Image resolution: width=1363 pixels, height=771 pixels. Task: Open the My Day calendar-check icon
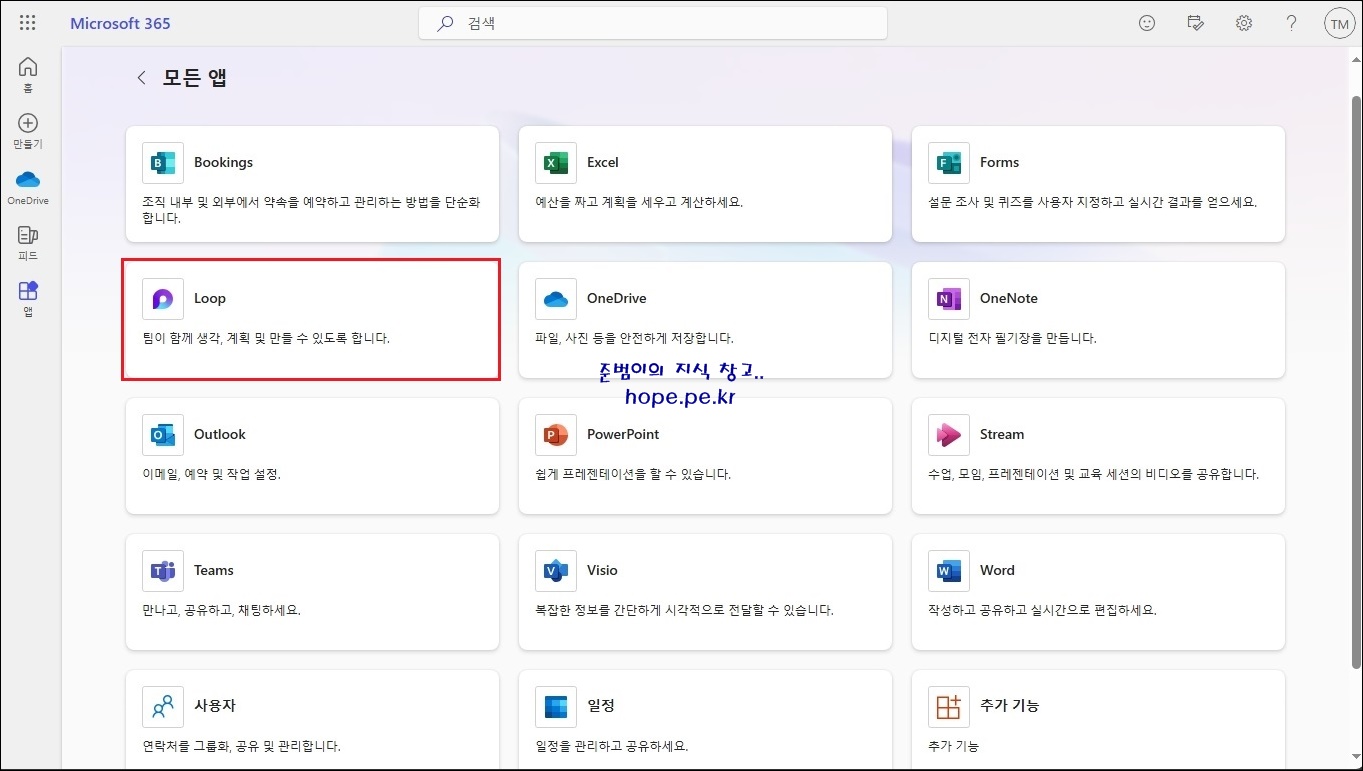tap(1195, 23)
